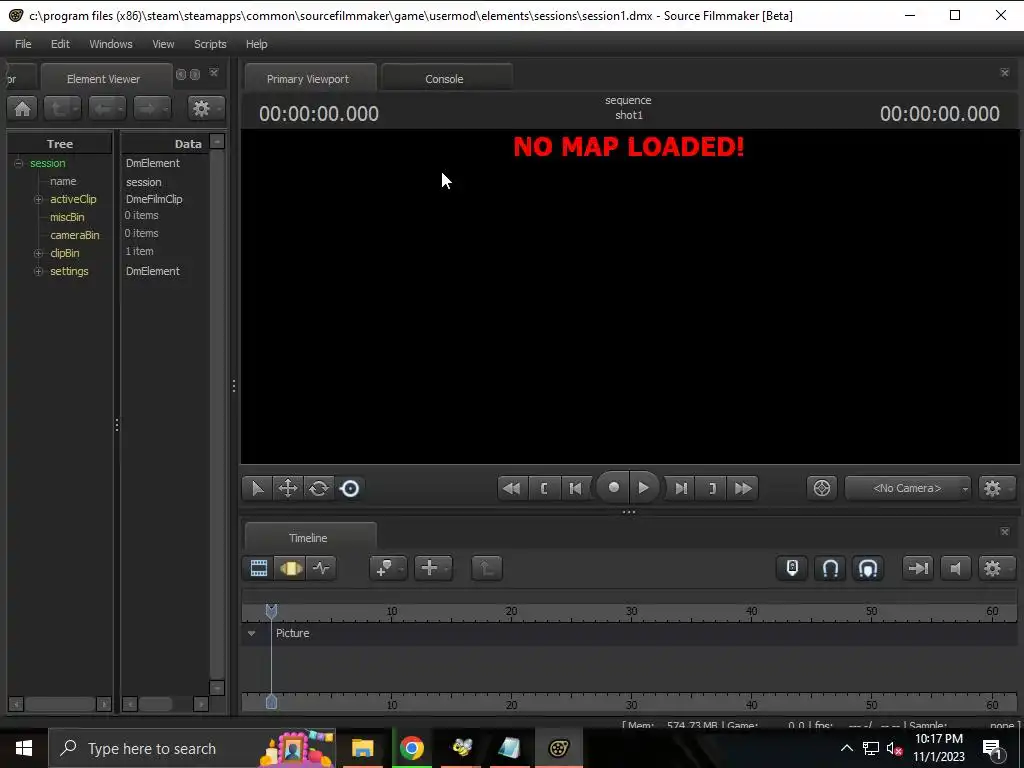Rewind playback
The height and width of the screenshot is (768, 1024).
coord(512,488)
